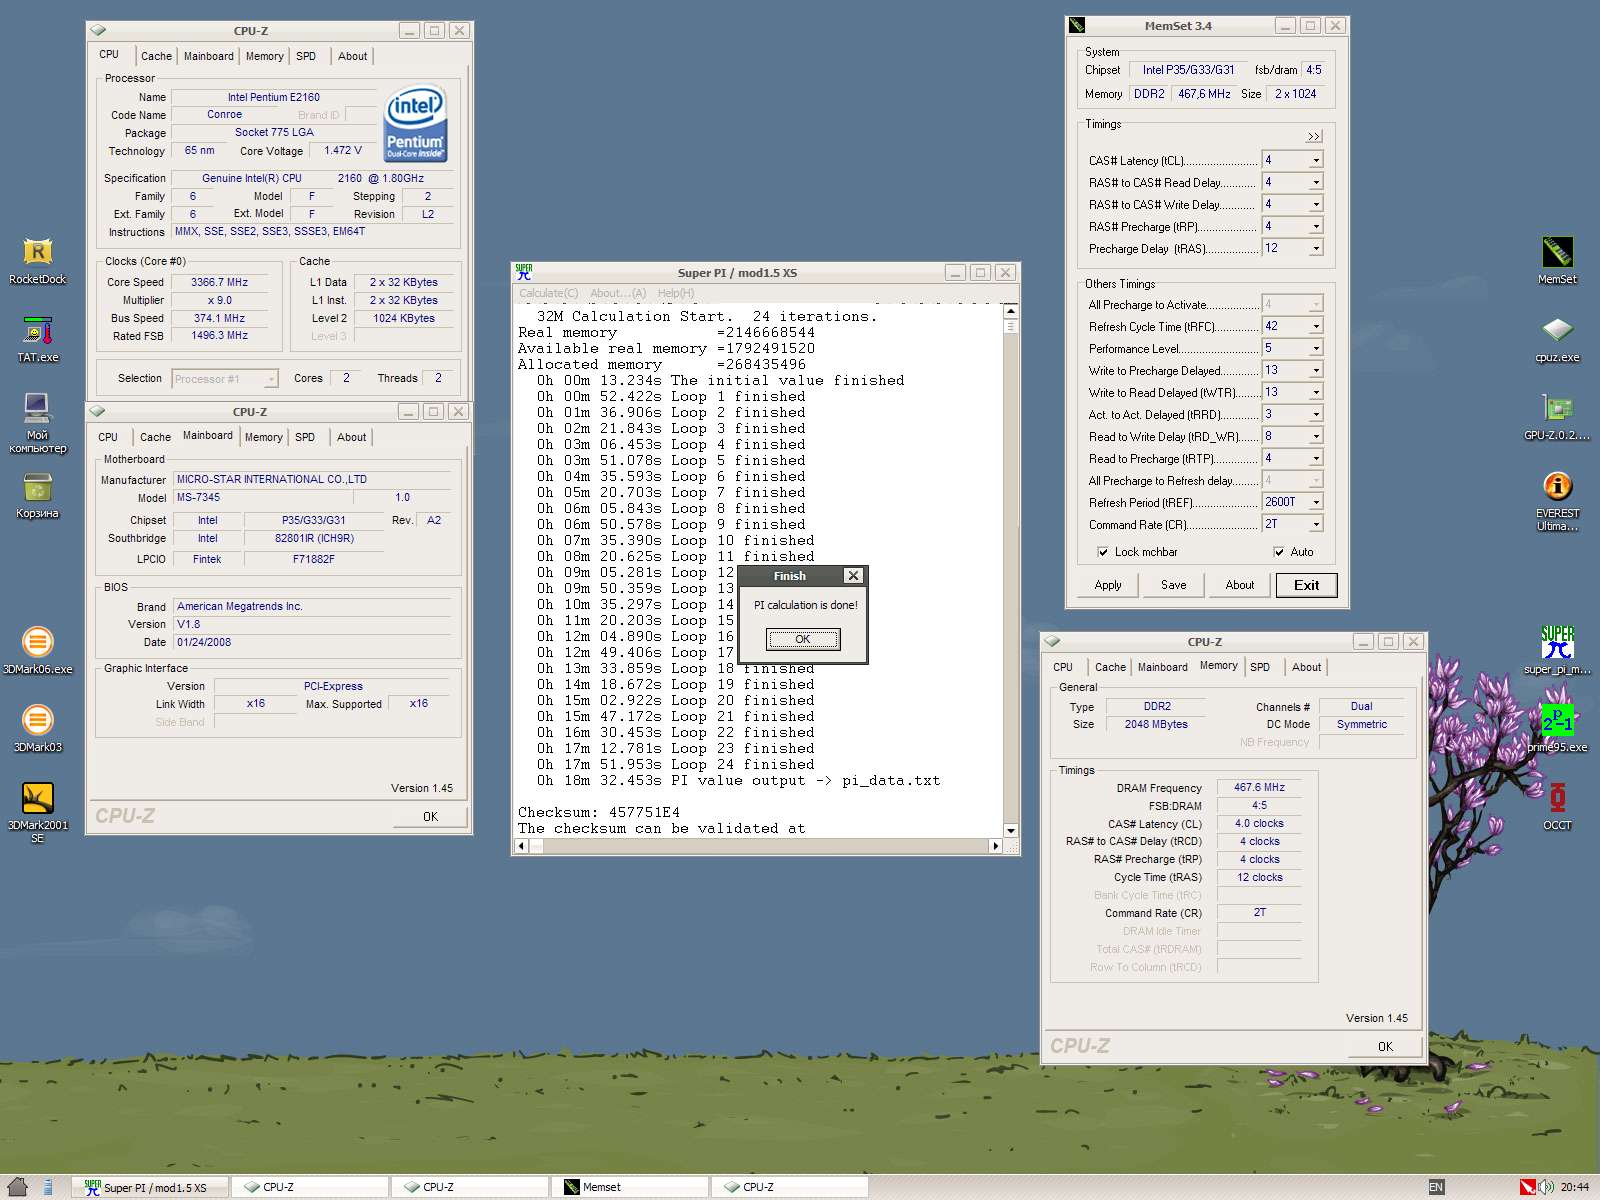1600x1200 pixels.
Task: Click the volume speaker tray icon
Action: coord(1546,1187)
